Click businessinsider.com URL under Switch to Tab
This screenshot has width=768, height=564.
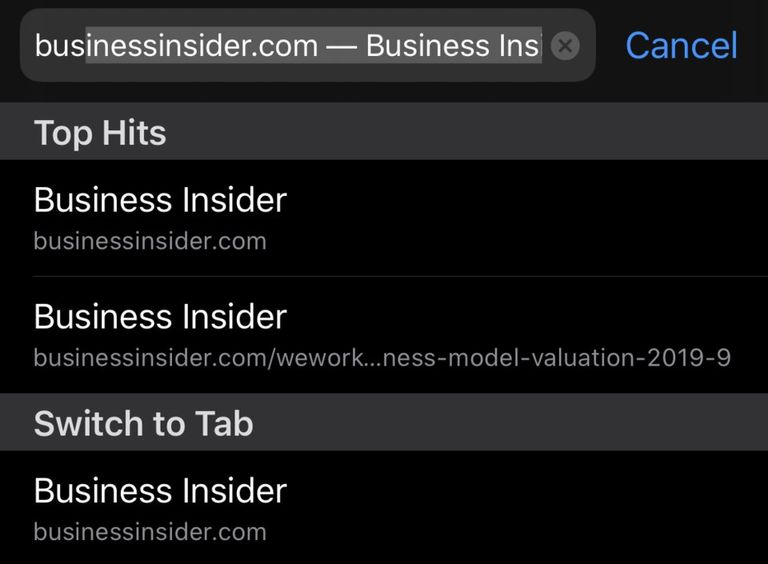click(x=150, y=531)
